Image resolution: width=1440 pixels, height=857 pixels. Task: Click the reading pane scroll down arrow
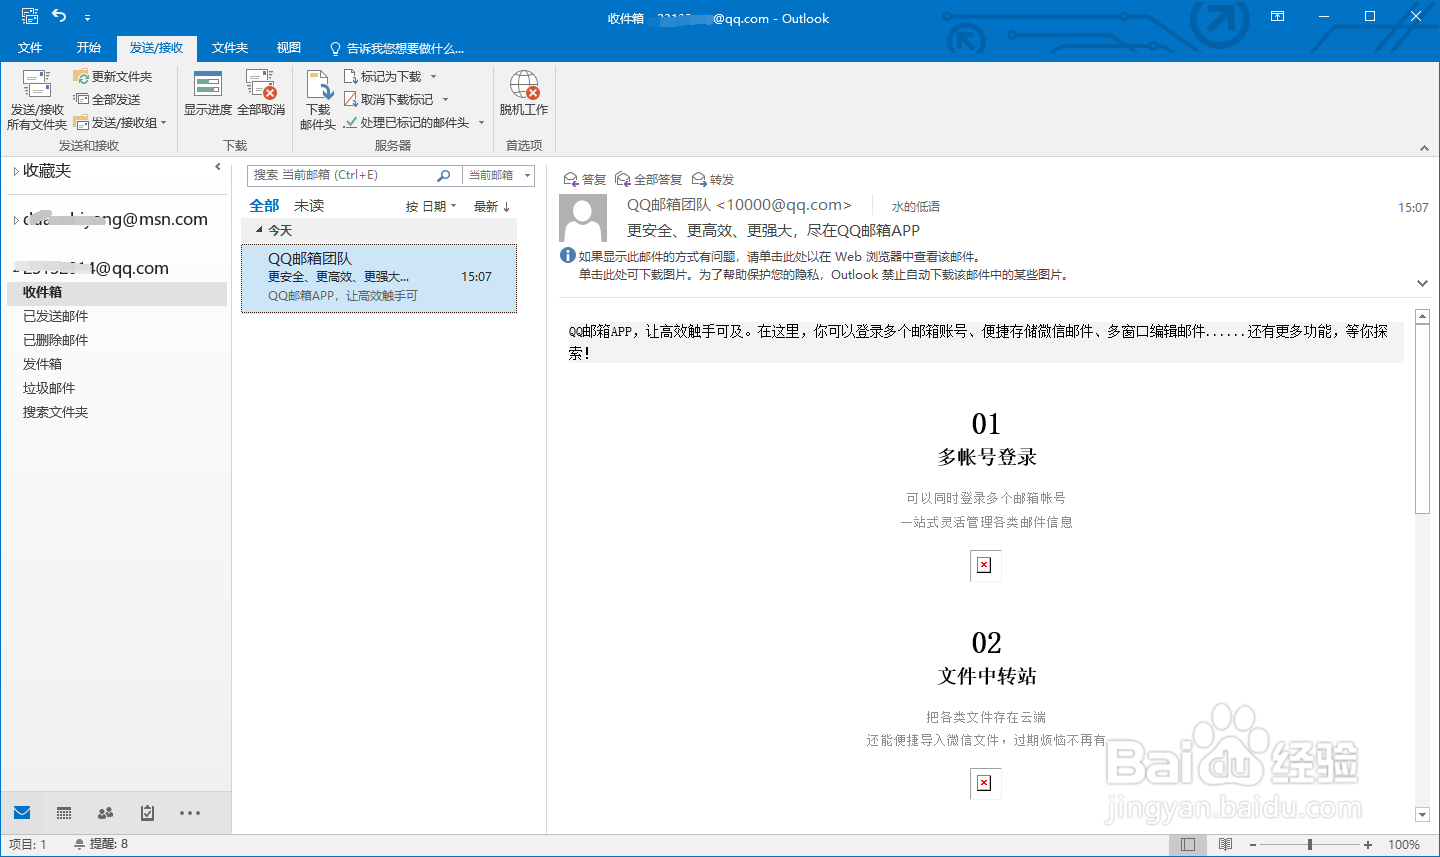point(1423,815)
